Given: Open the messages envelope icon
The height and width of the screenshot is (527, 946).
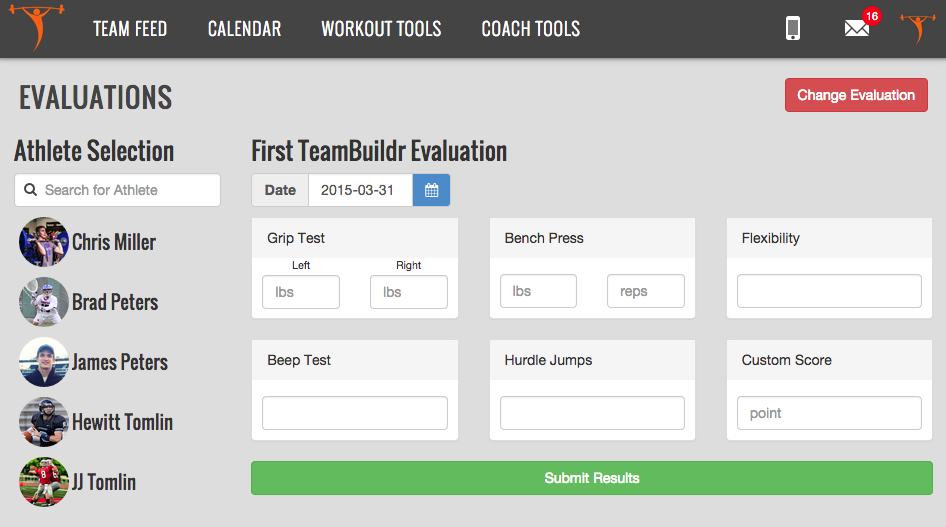Looking at the screenshot, I should 857,28.
